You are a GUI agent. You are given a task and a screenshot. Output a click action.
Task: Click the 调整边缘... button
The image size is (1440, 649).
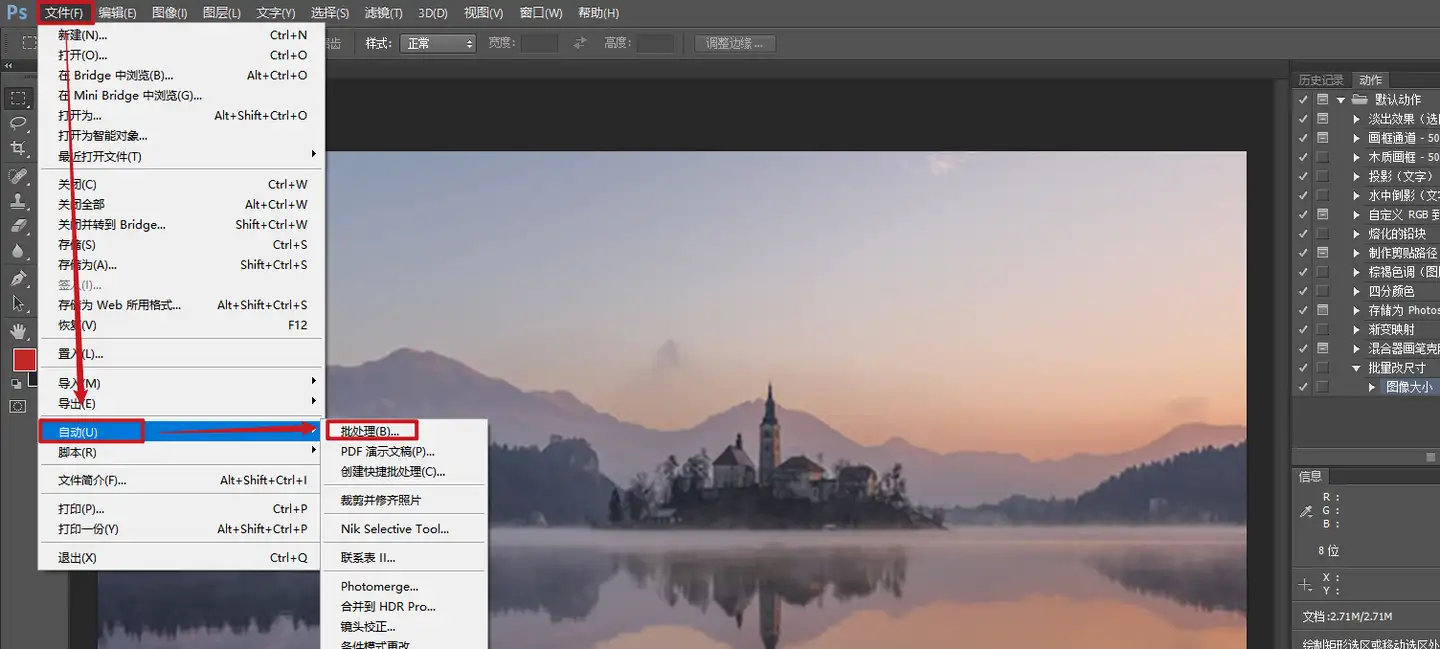[x=734, y=43]
